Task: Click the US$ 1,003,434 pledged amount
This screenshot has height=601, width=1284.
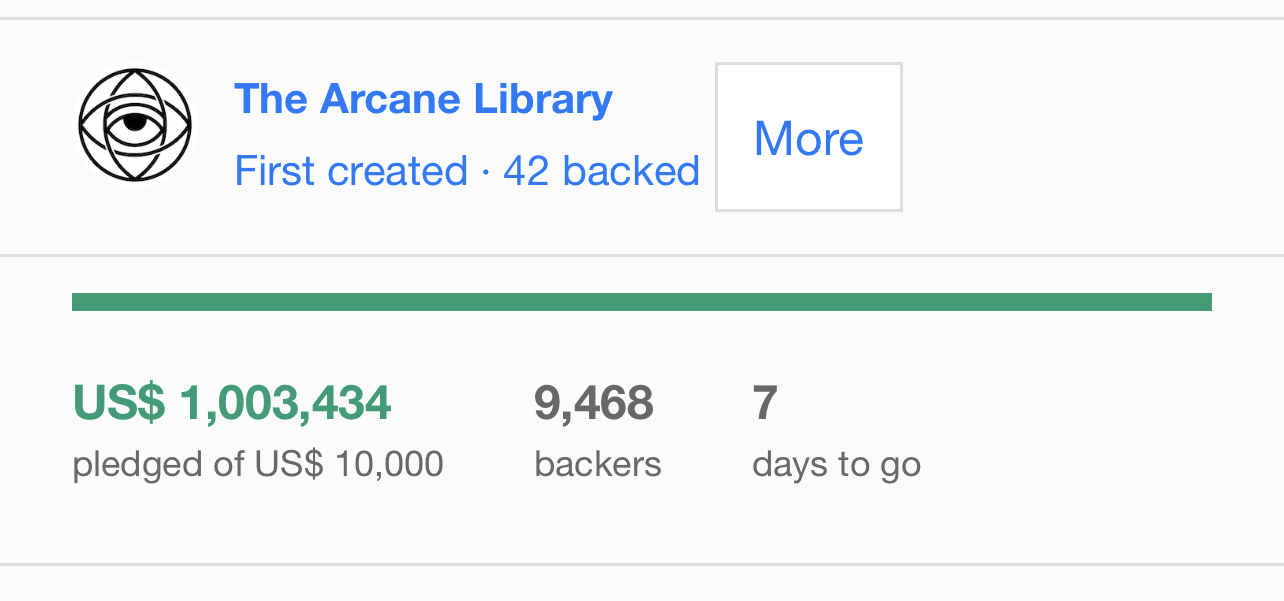Action: click(232, 403)
